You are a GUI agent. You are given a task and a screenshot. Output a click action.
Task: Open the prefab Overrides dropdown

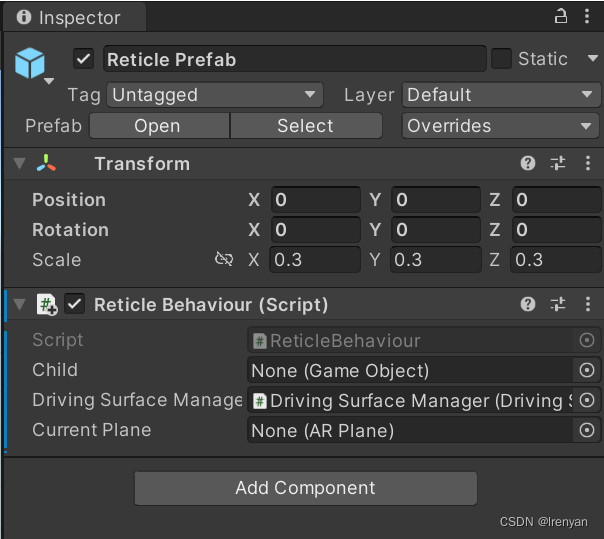click(x=501, y=126)
